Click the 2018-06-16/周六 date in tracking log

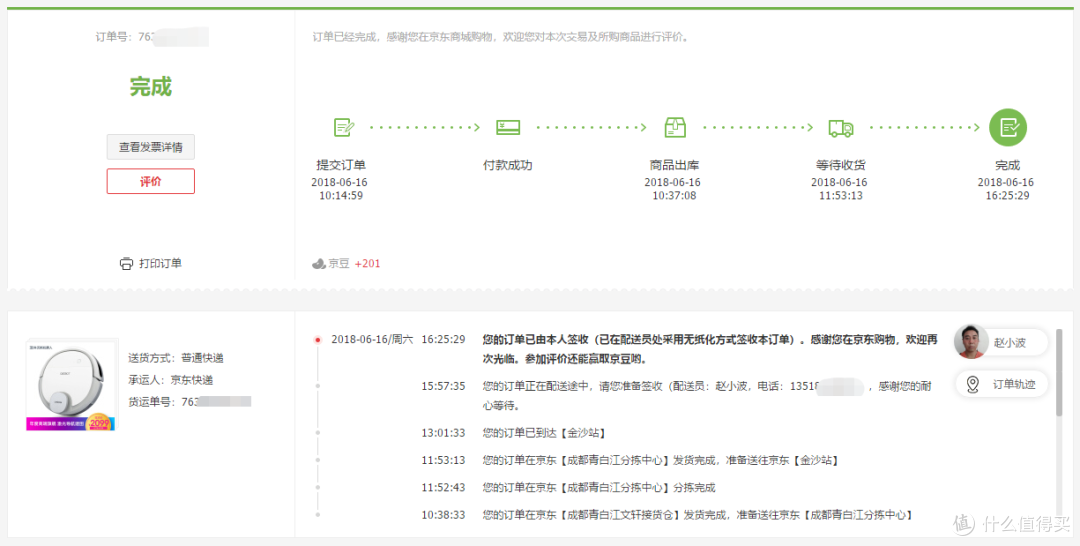[372, 339]
